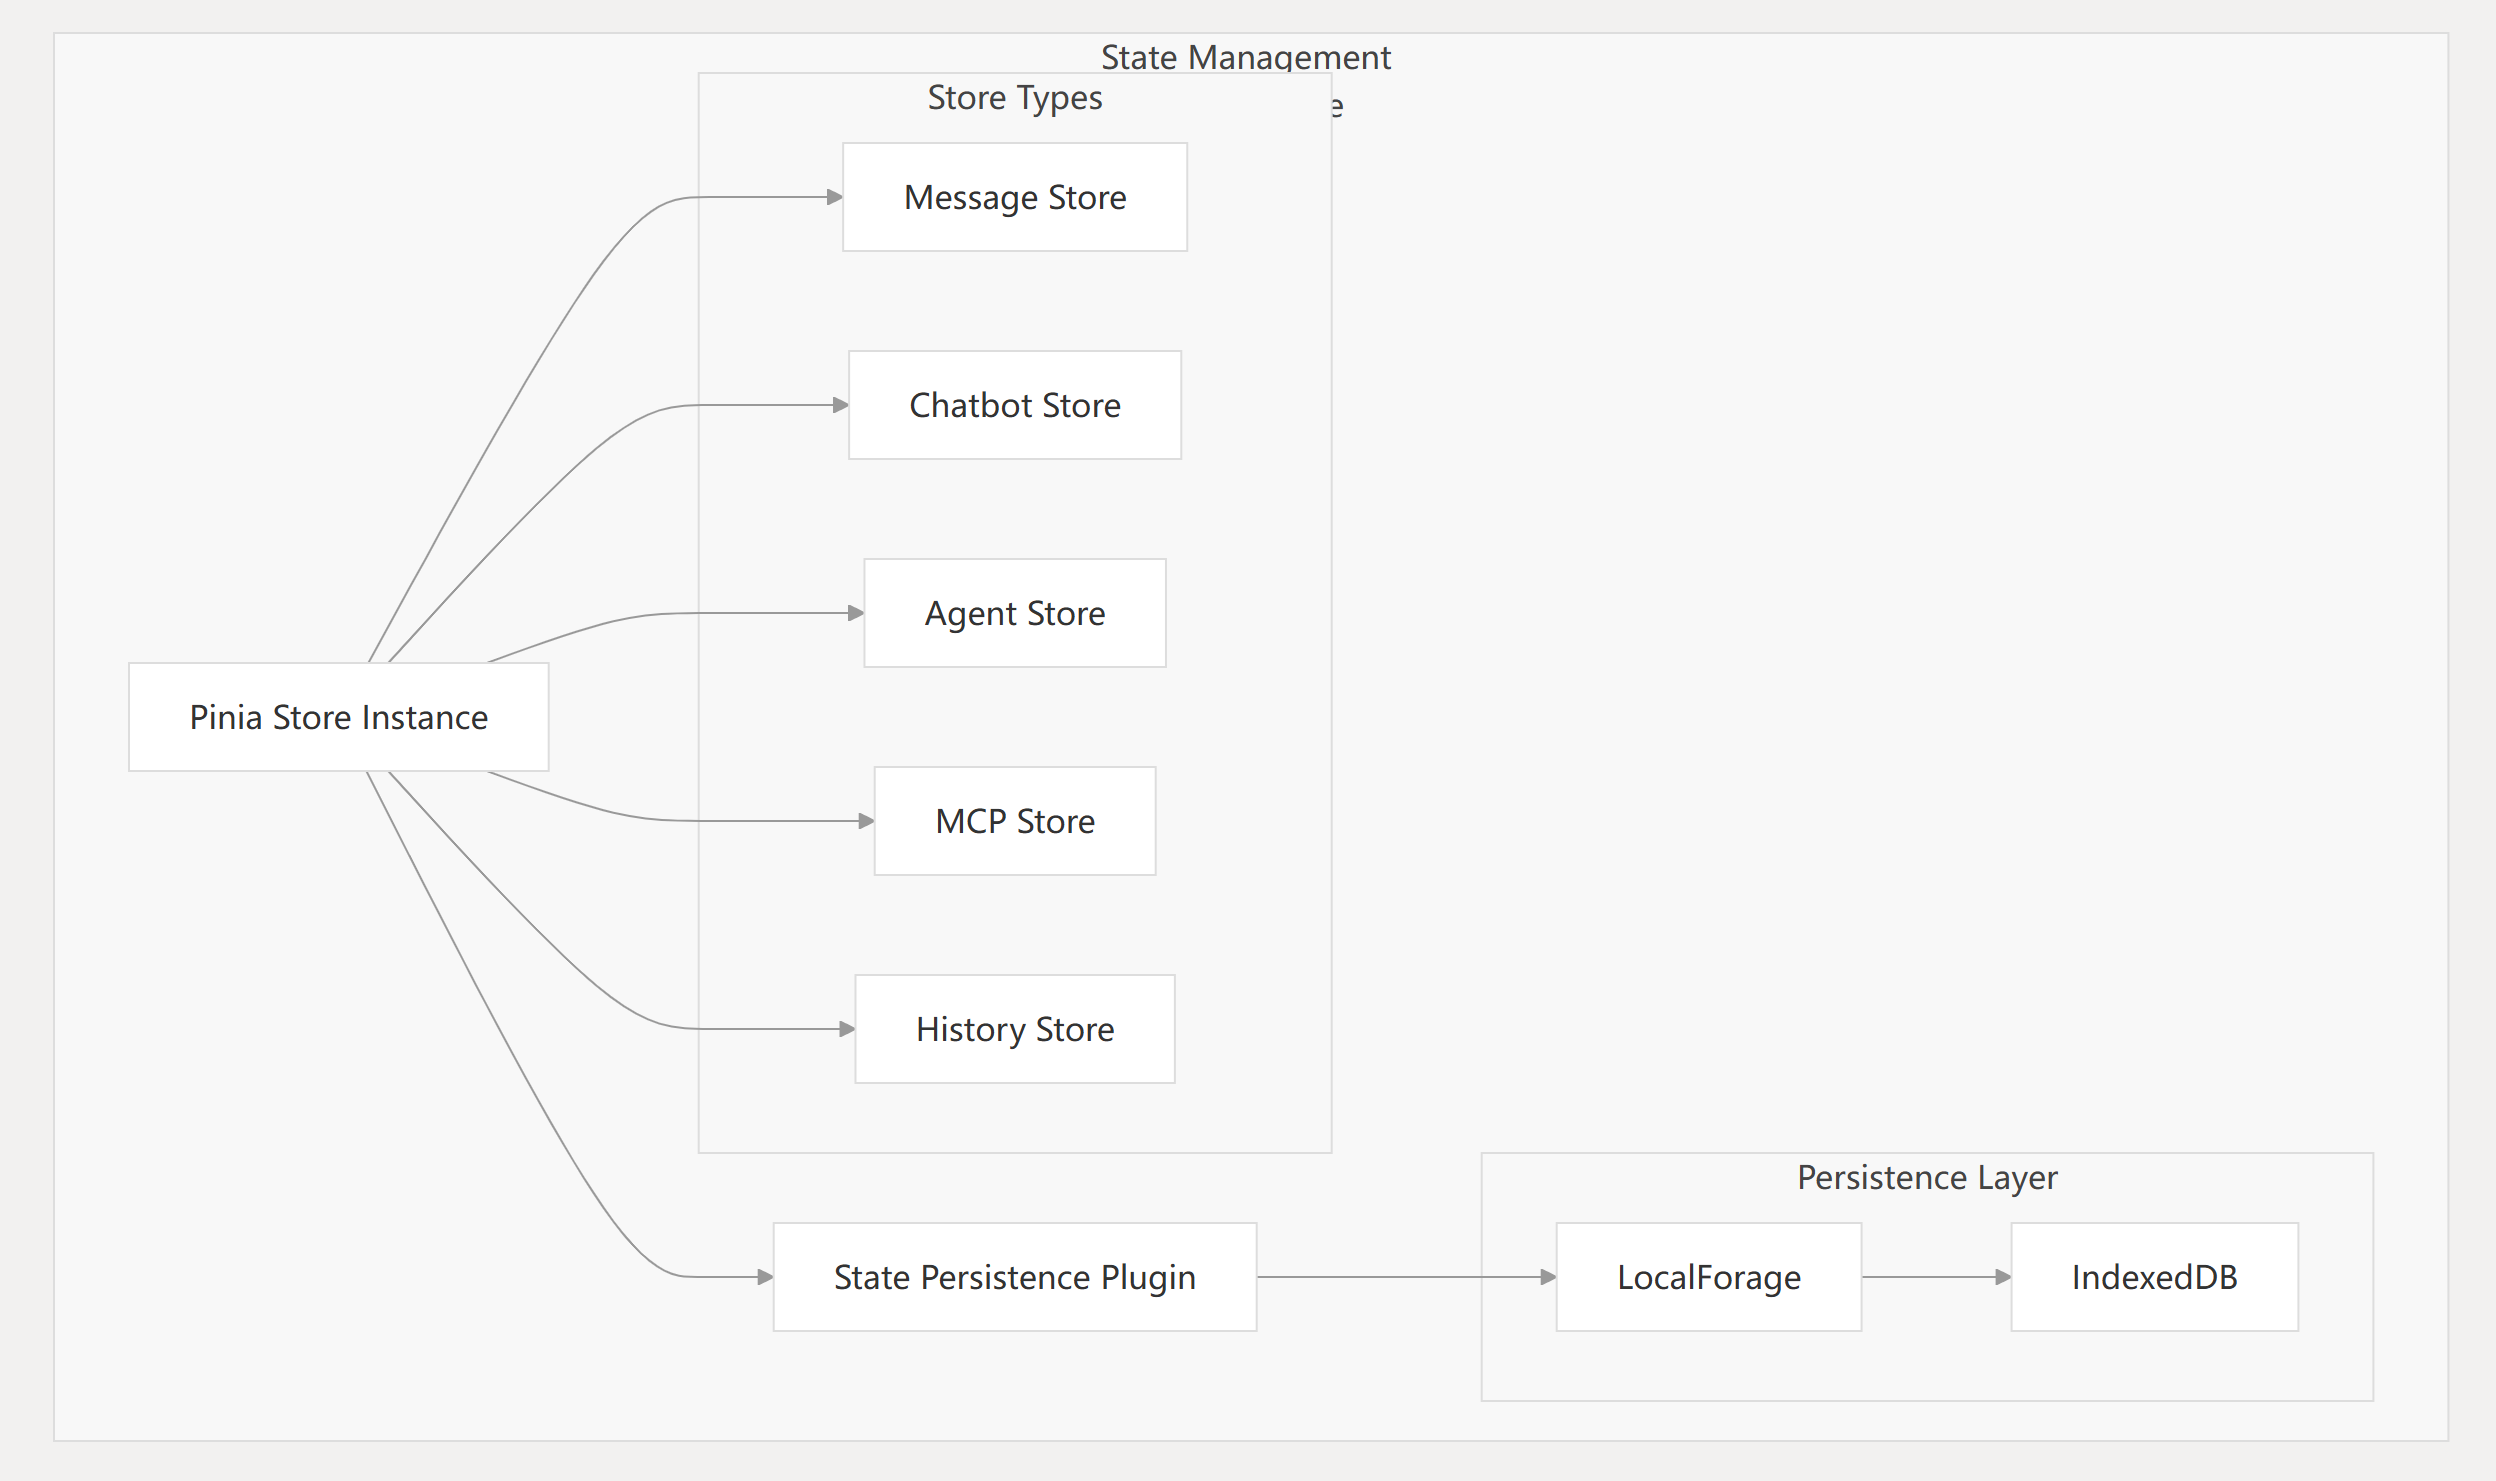Image resolution: width=2496 pixels, height=1481 pixels.
Task: Select the Pinia Store Instance node
Action: pyautogui.click(x=338, y=717)
